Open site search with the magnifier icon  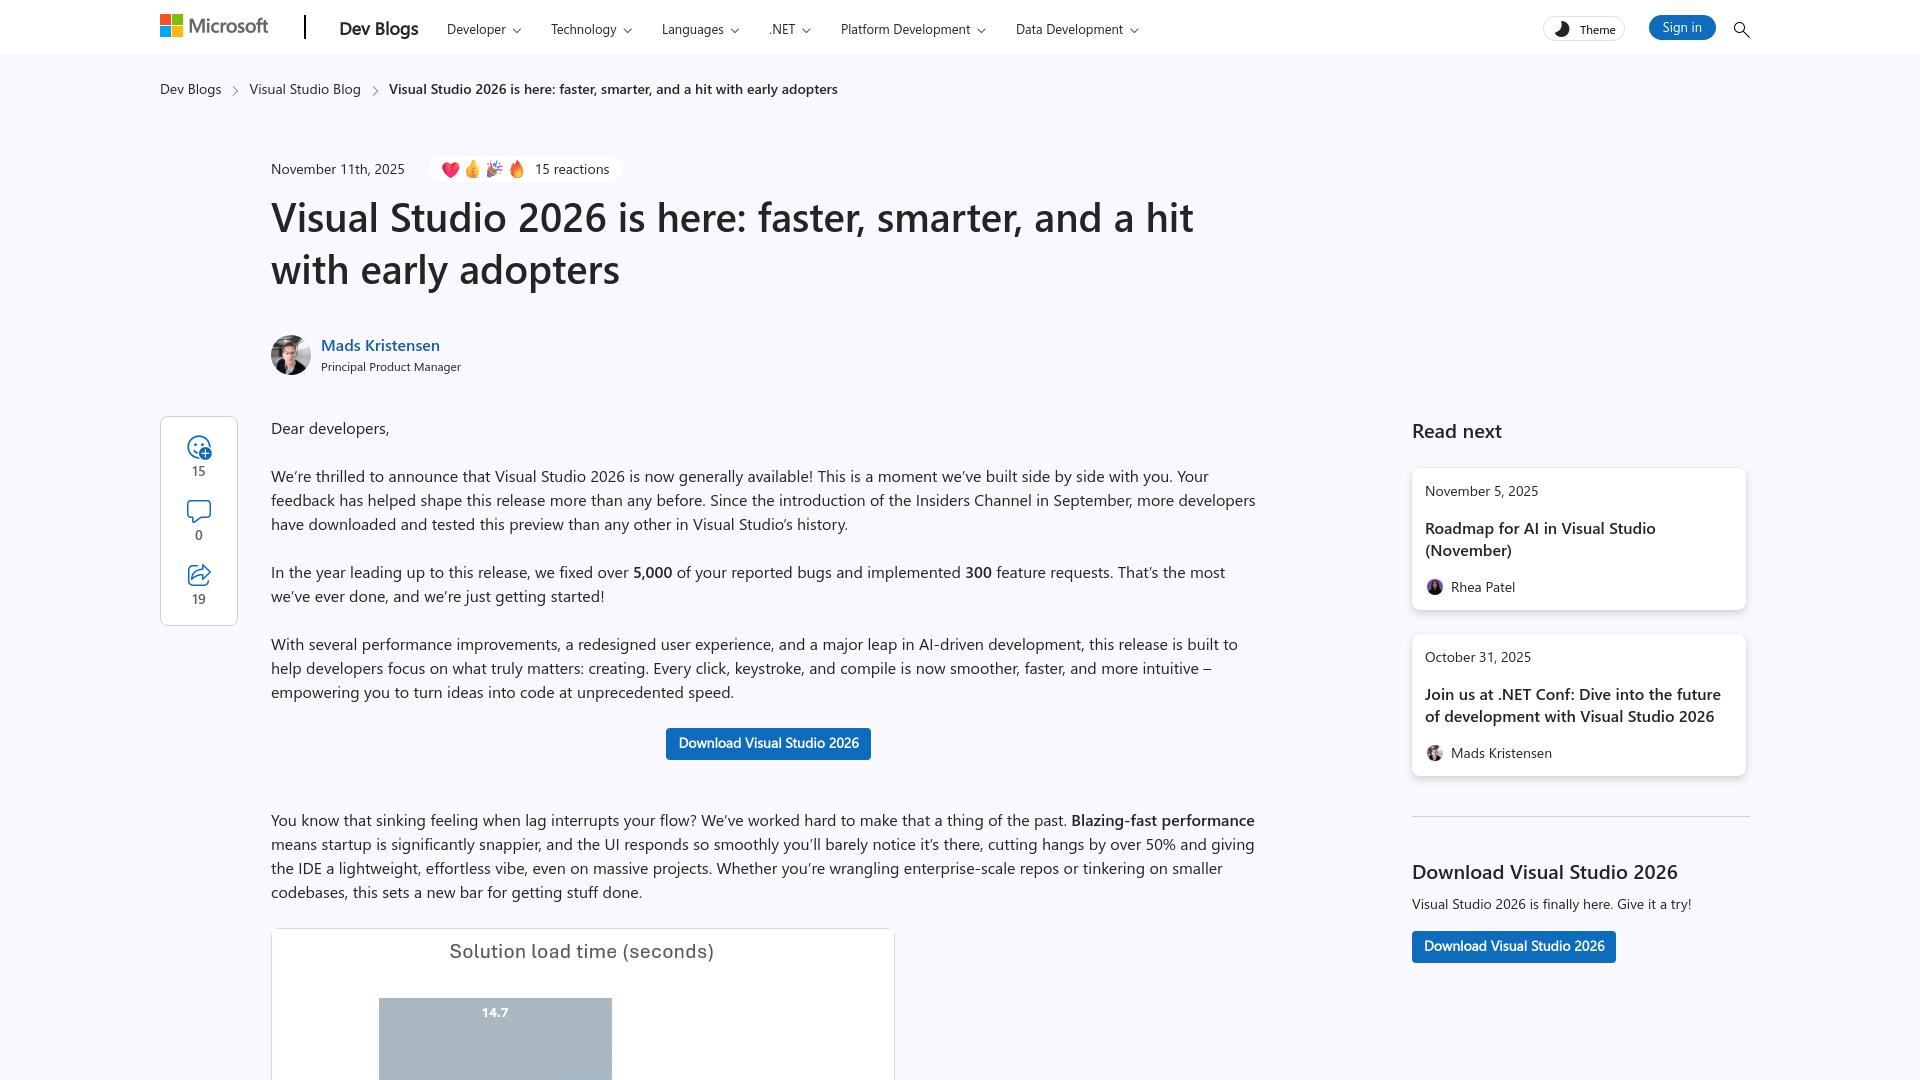point(1742,30)
